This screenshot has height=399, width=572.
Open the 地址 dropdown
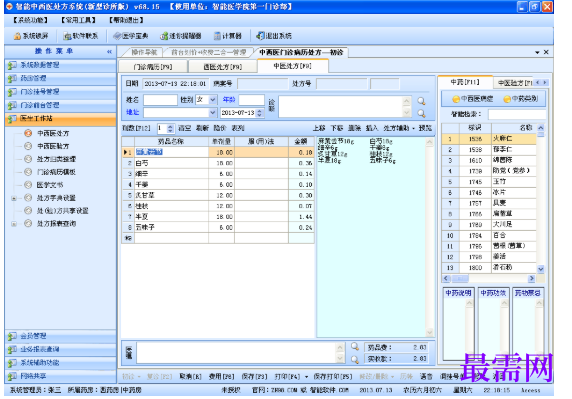click(213, 113)
